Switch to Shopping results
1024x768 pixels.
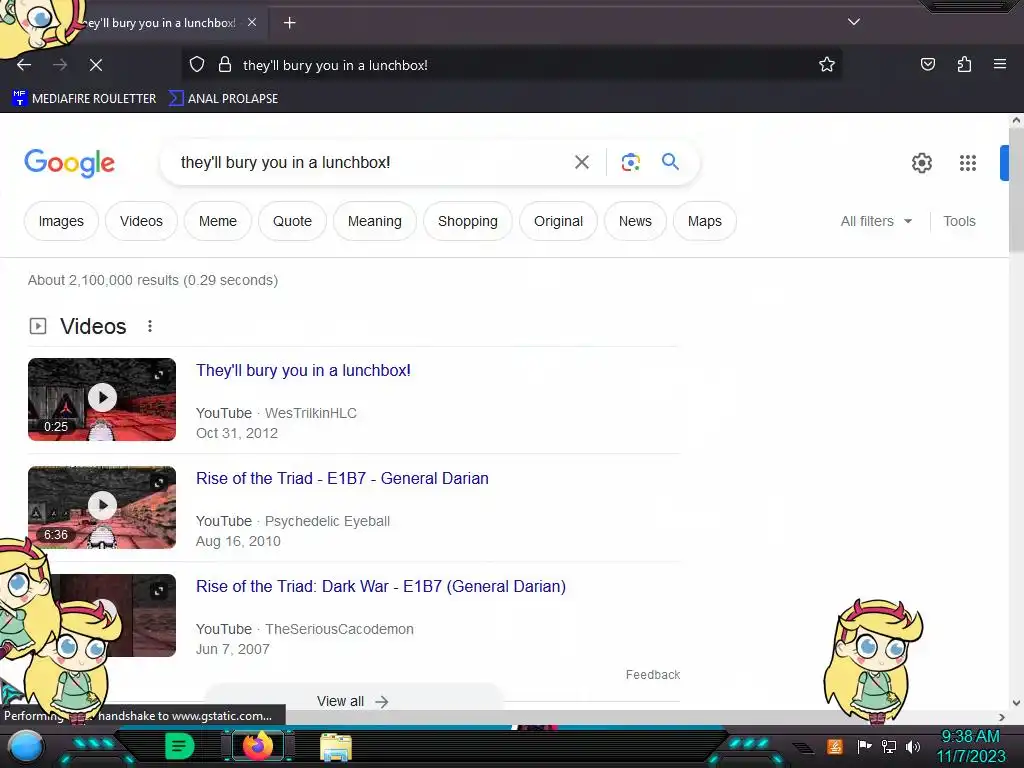[x=468, y=221]
